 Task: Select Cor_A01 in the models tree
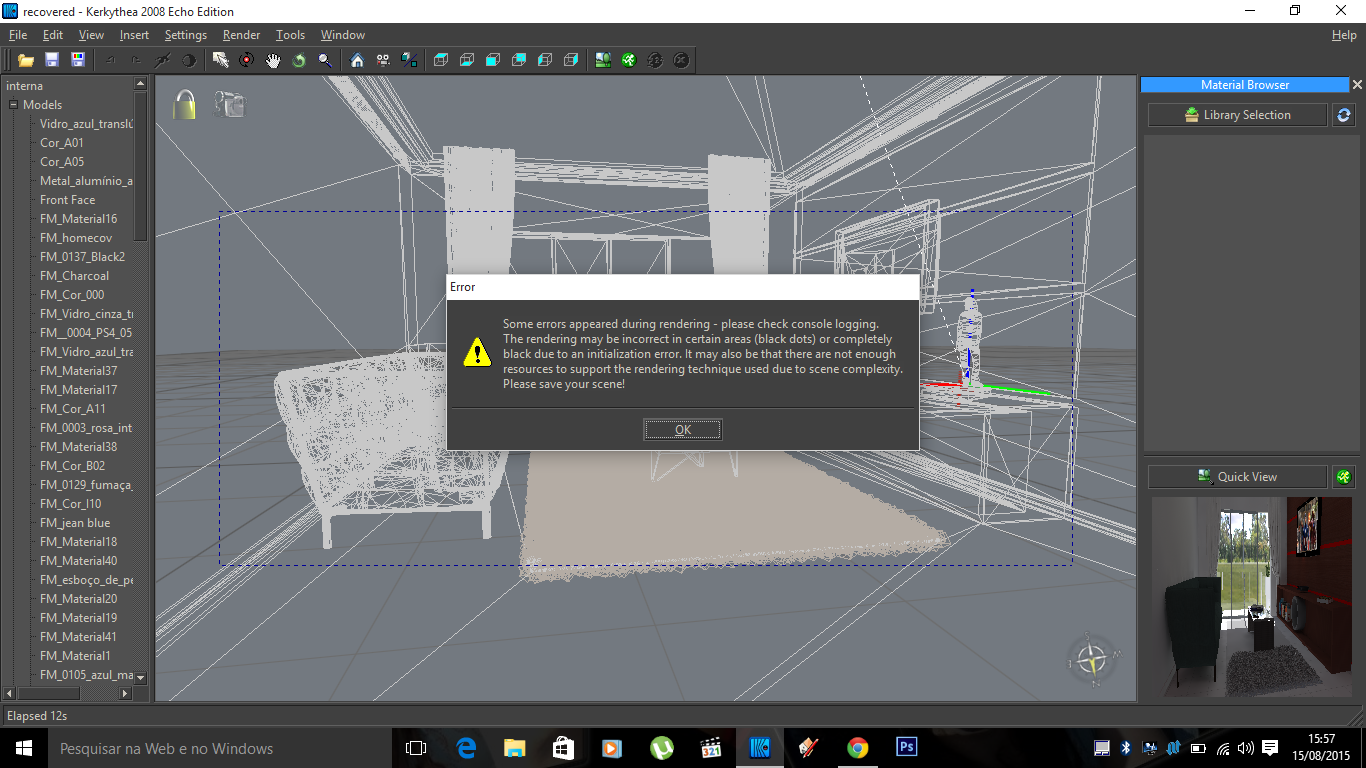[62, 143]
